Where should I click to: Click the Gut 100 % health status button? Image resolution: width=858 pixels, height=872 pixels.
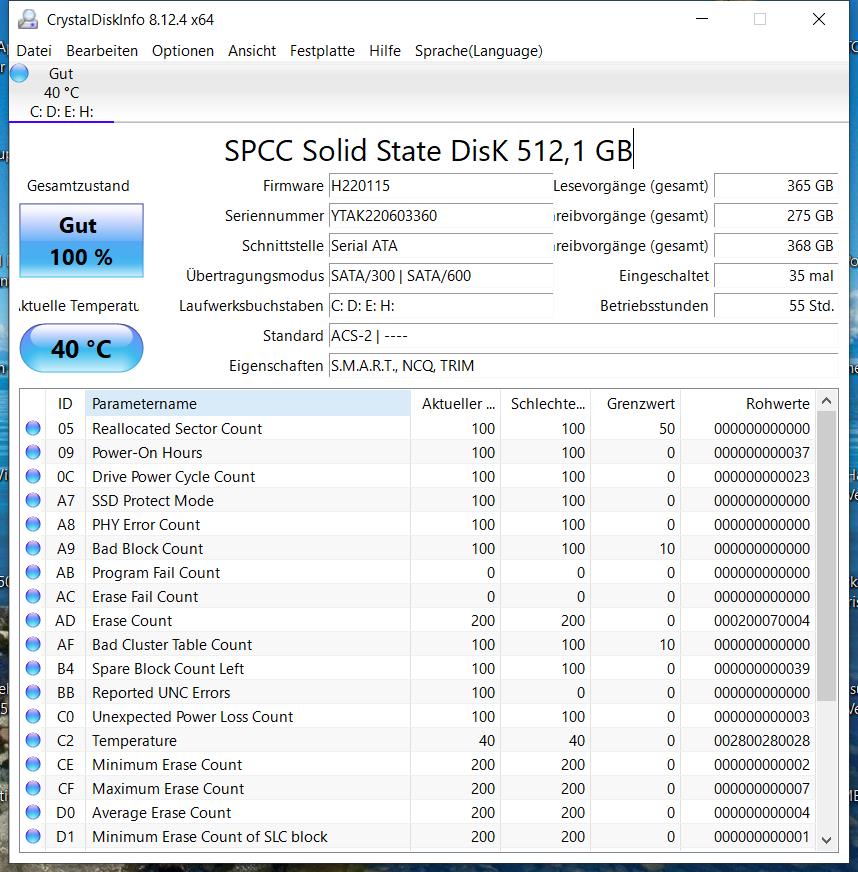point(82,240)
